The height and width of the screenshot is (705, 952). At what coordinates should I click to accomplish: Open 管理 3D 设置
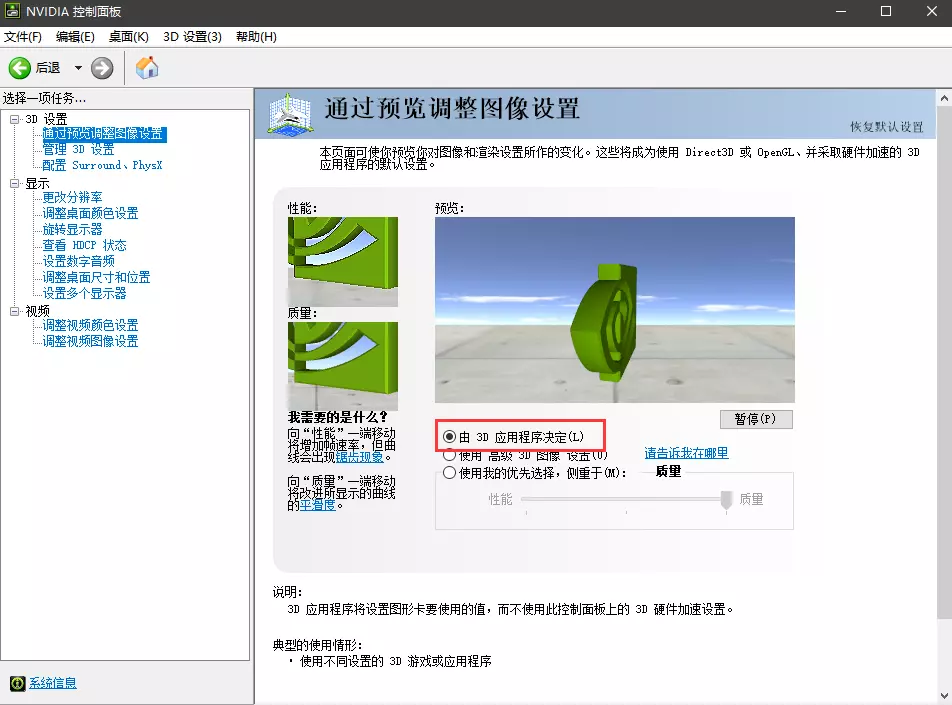pyautogui.click(x=78, y=149)
